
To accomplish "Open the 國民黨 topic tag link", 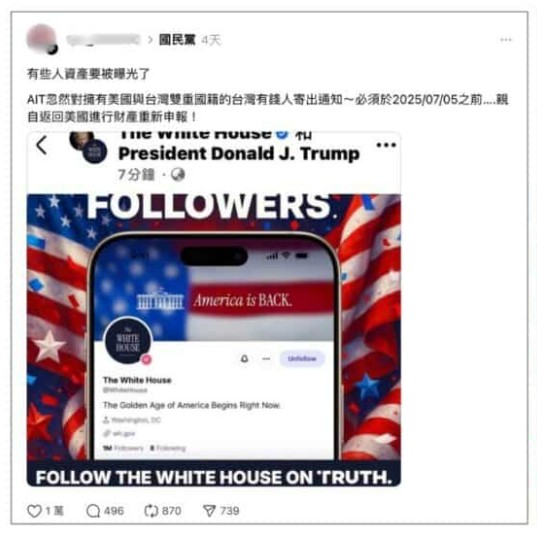I will coord(177,40).
